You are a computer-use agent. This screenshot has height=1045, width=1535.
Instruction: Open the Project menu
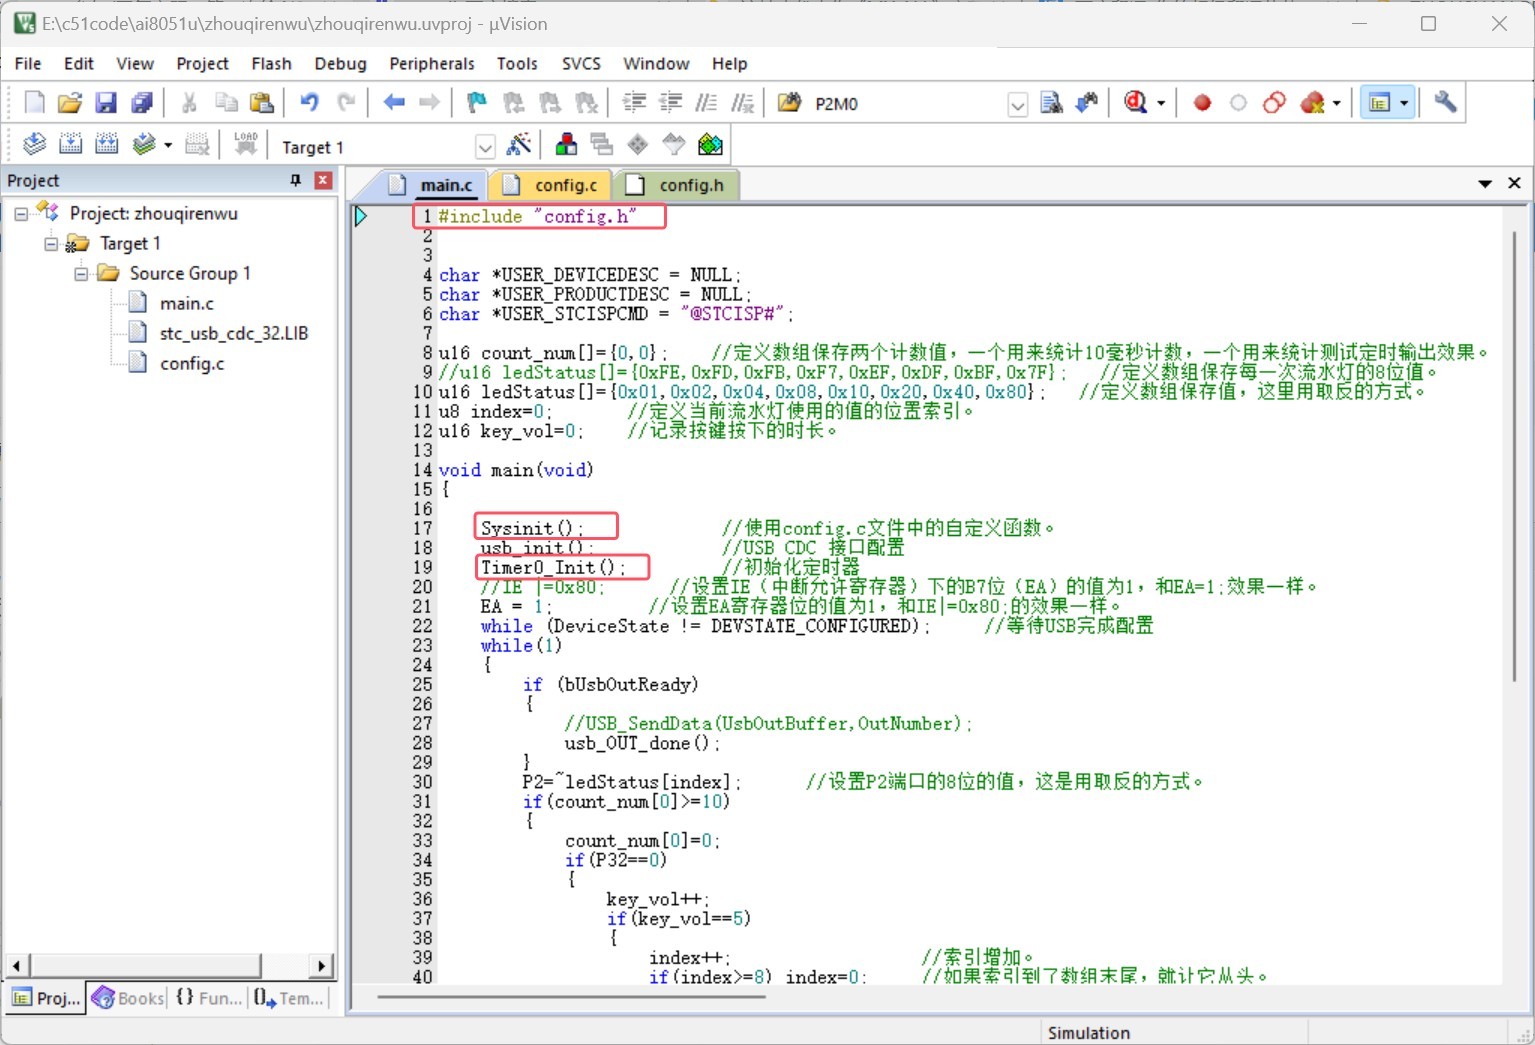pos(202,63)
